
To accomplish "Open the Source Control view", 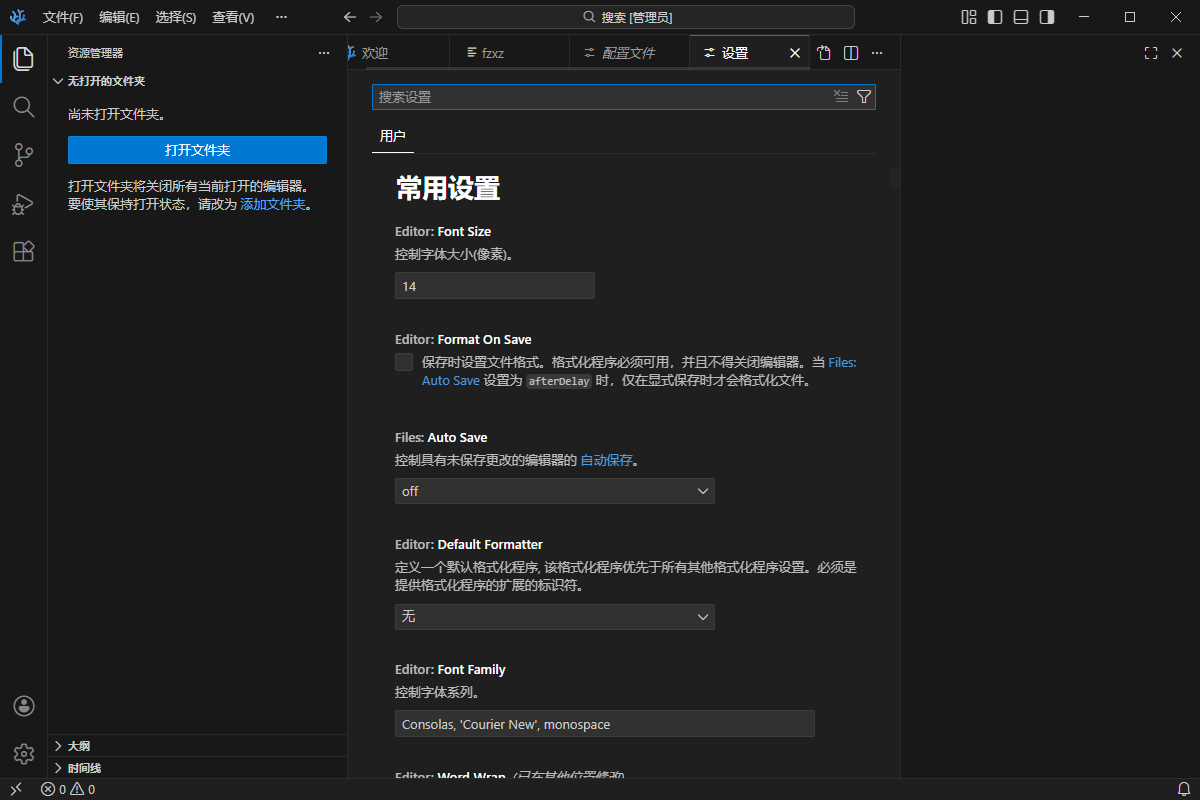I will [x=23, y=155].
